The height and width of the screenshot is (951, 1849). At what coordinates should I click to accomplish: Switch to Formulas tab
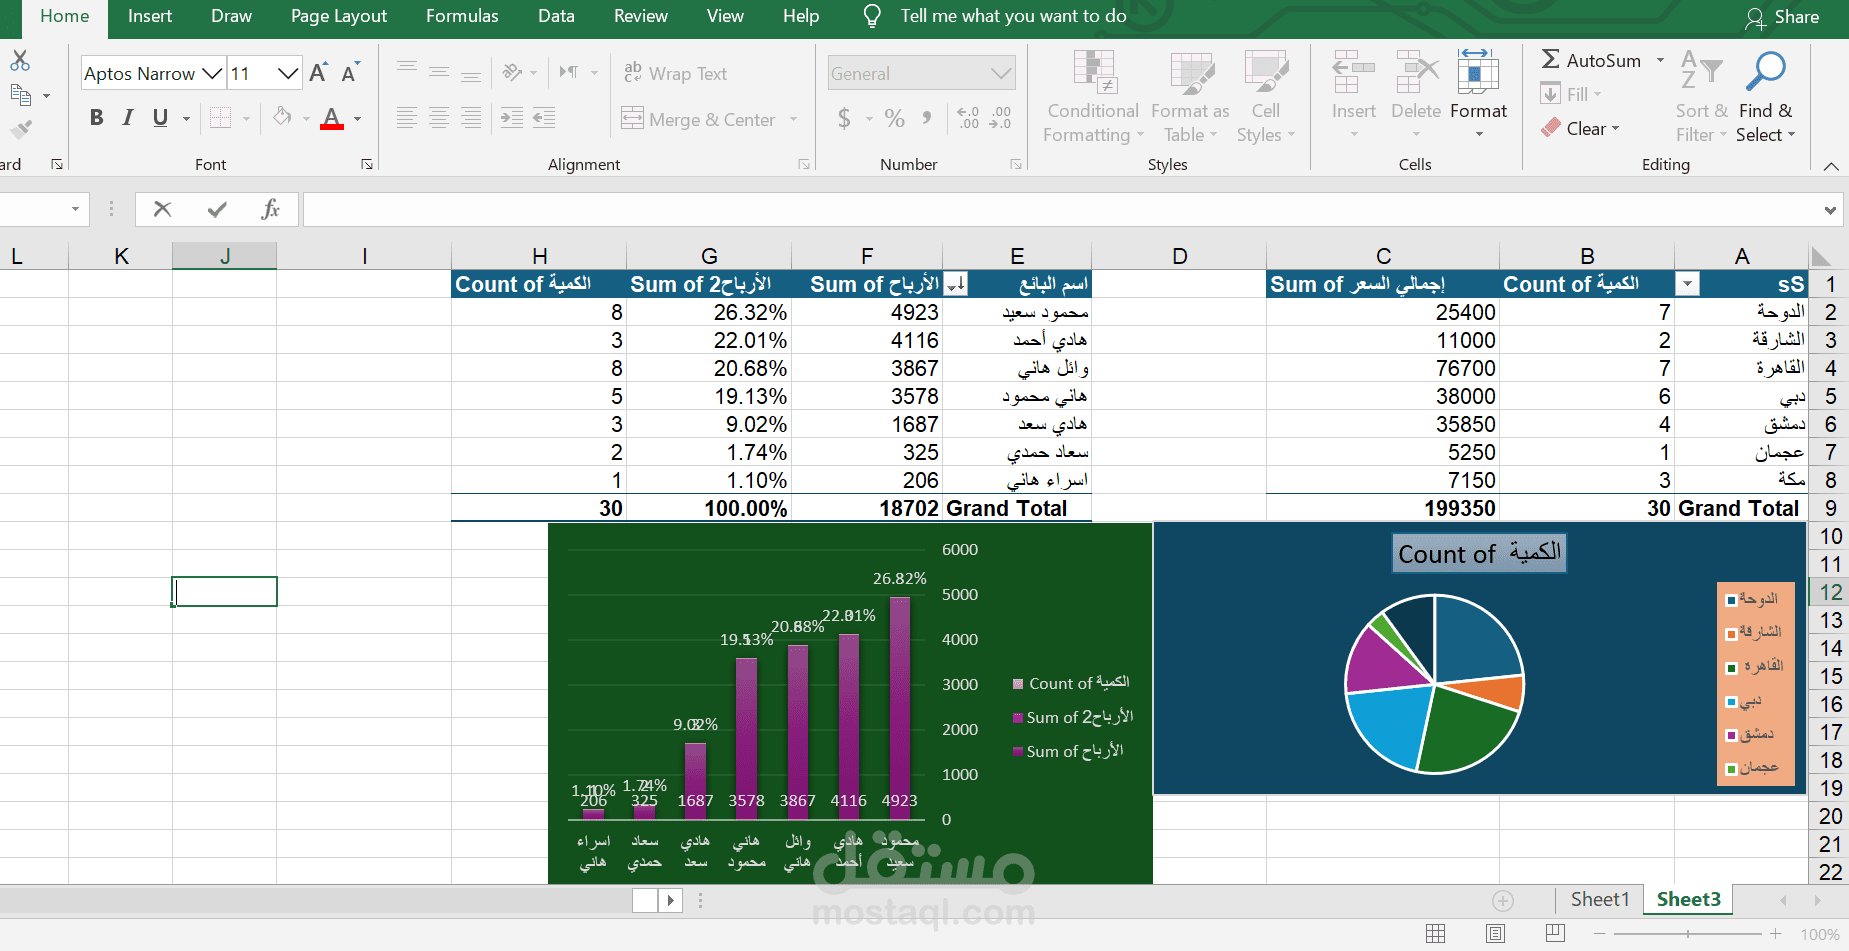point(462,16)
